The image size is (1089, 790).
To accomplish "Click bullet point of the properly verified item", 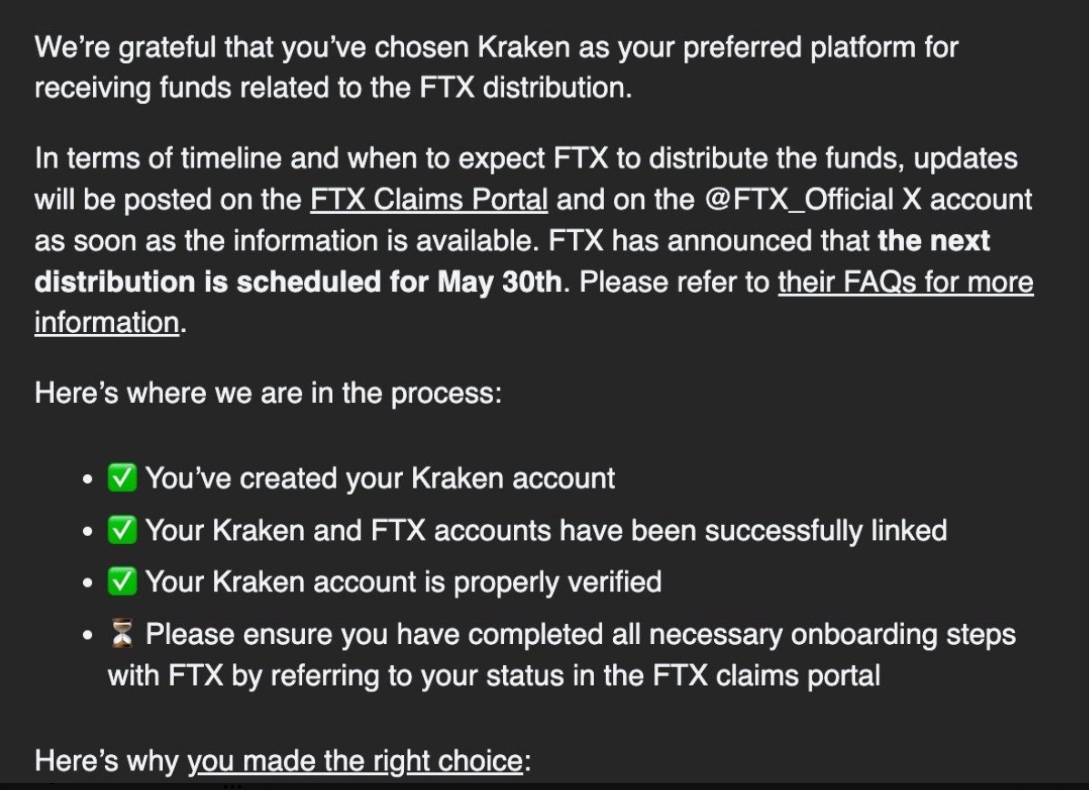I will (90, 583).
